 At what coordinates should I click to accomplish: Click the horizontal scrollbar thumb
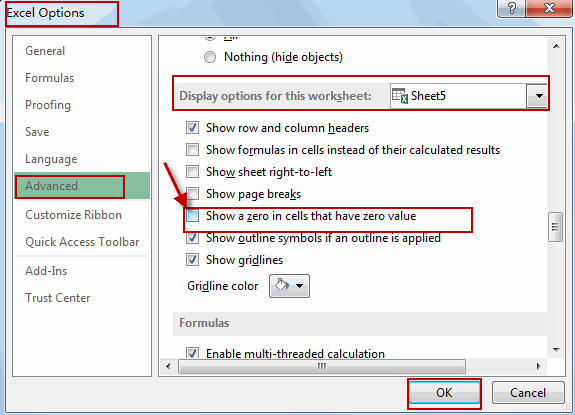(322, 366)
